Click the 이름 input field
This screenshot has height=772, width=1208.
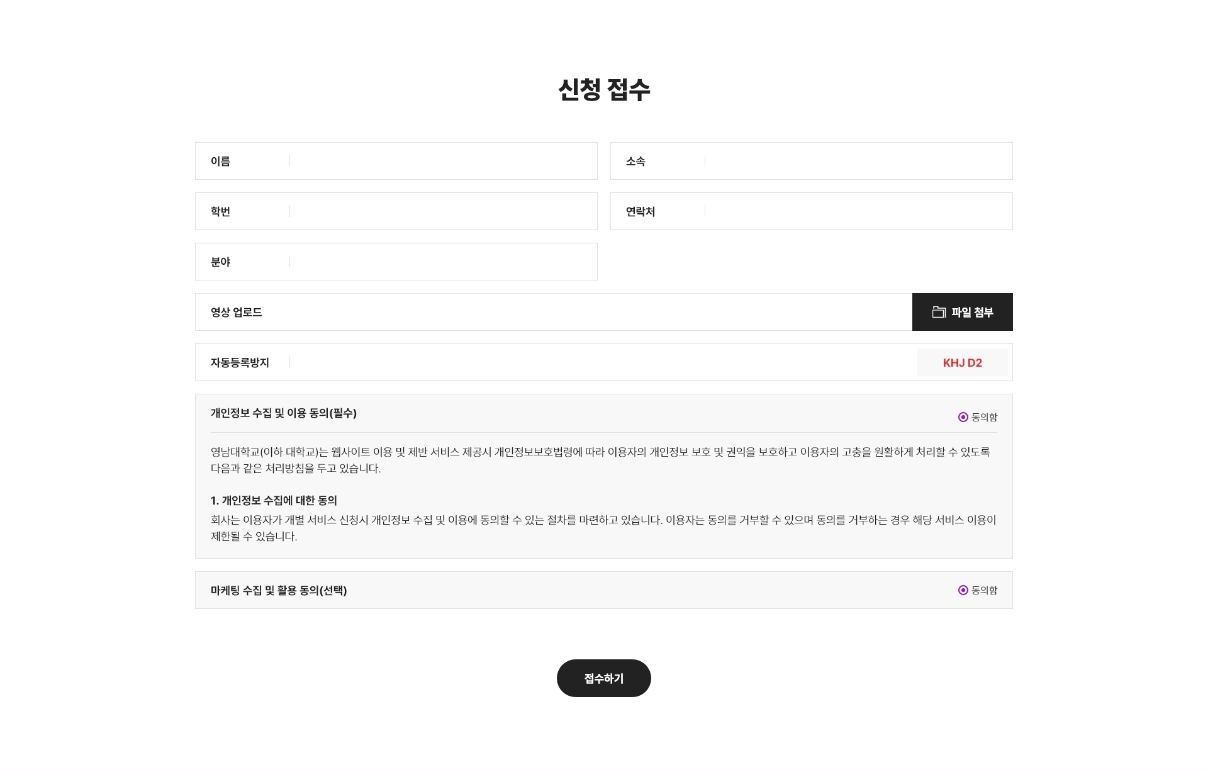(x=443, y=161)
